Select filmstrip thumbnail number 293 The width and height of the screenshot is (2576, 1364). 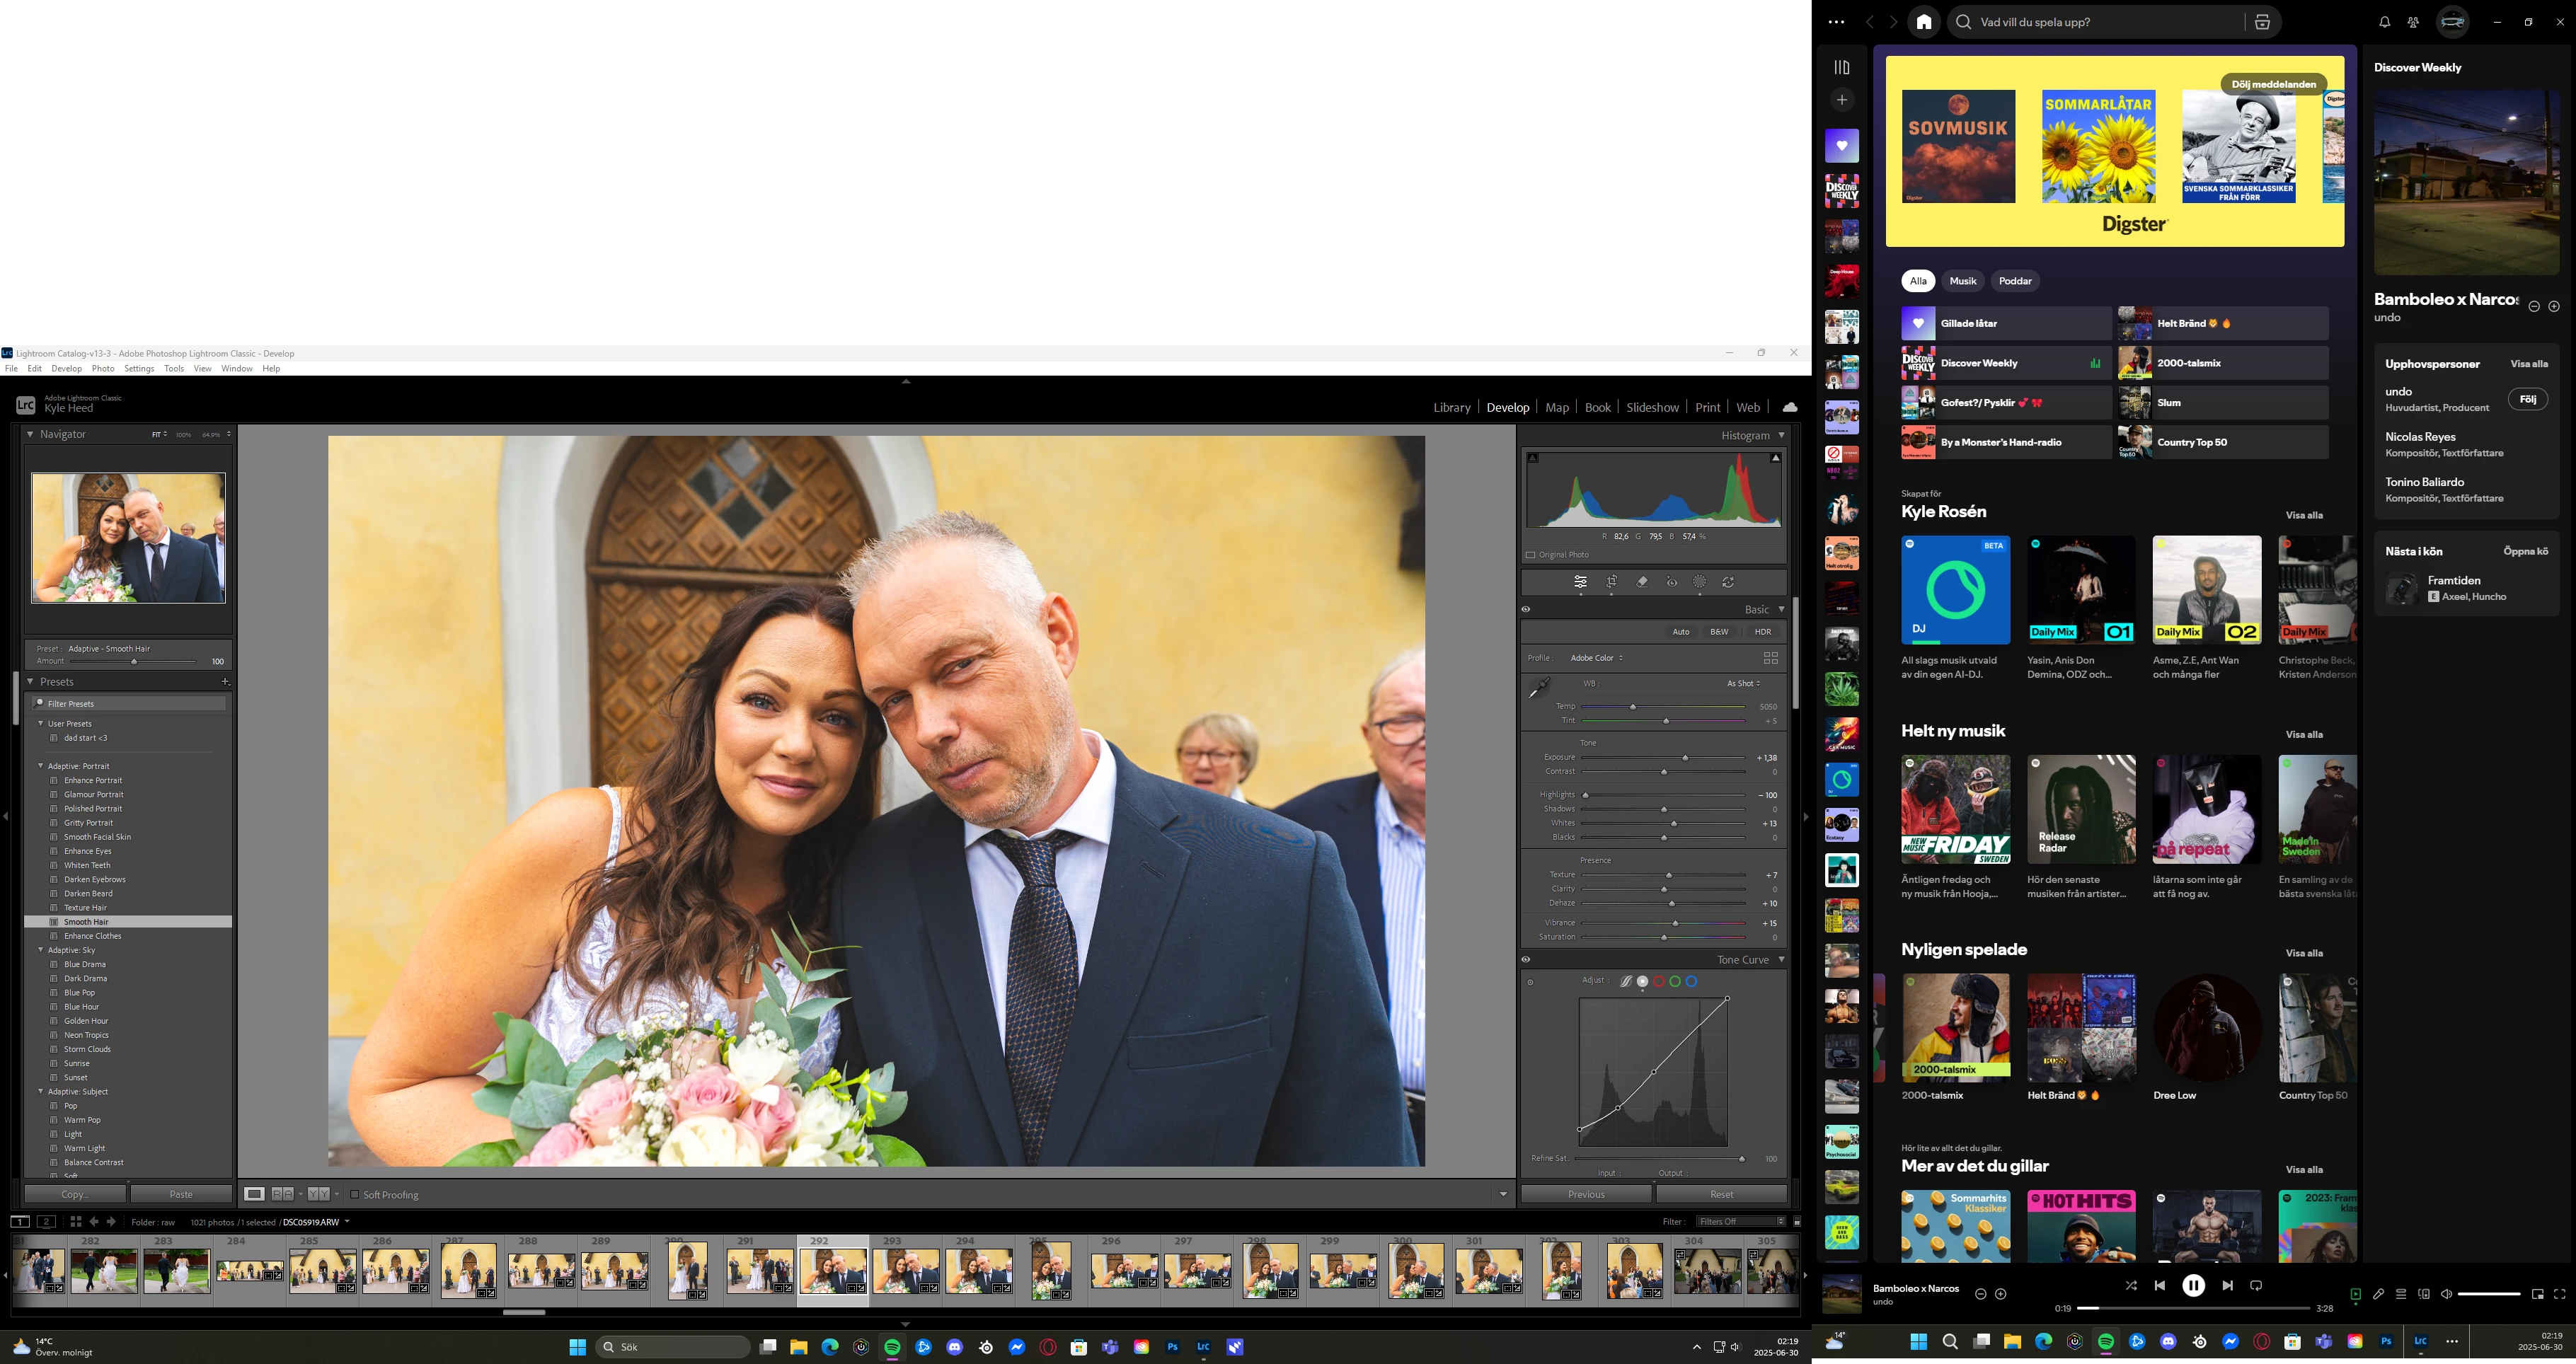[x=906, y=1272]
